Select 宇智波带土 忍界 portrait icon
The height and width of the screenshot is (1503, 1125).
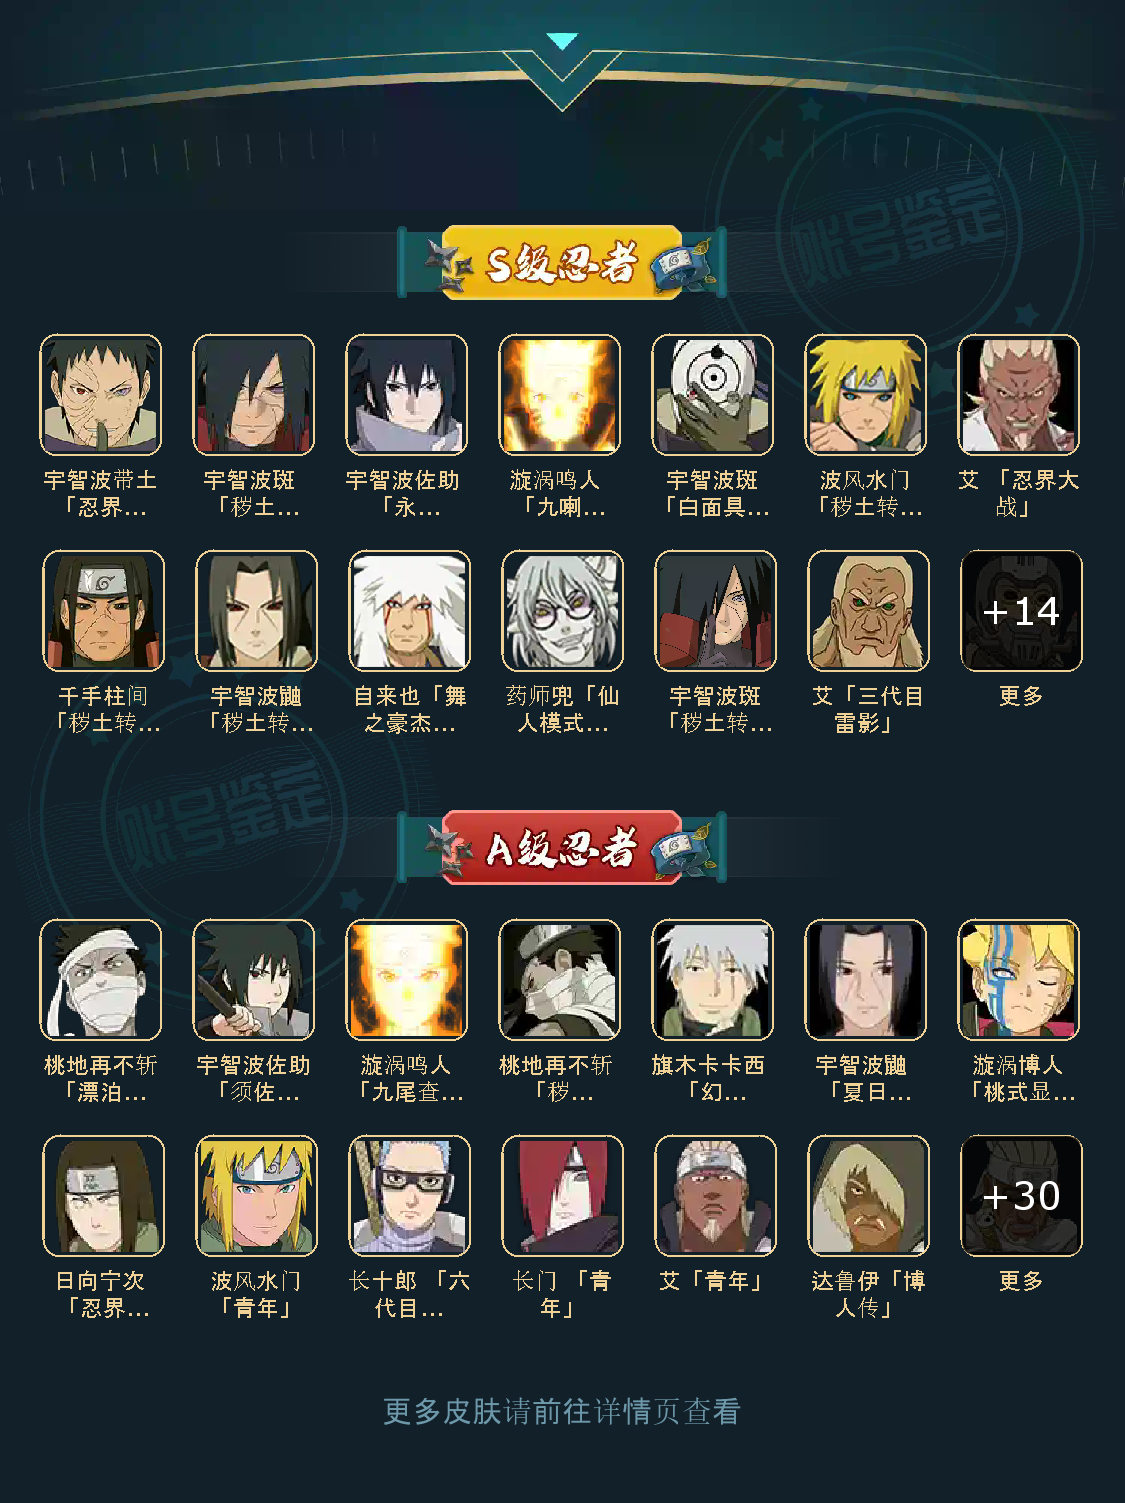tap(101, 395)
